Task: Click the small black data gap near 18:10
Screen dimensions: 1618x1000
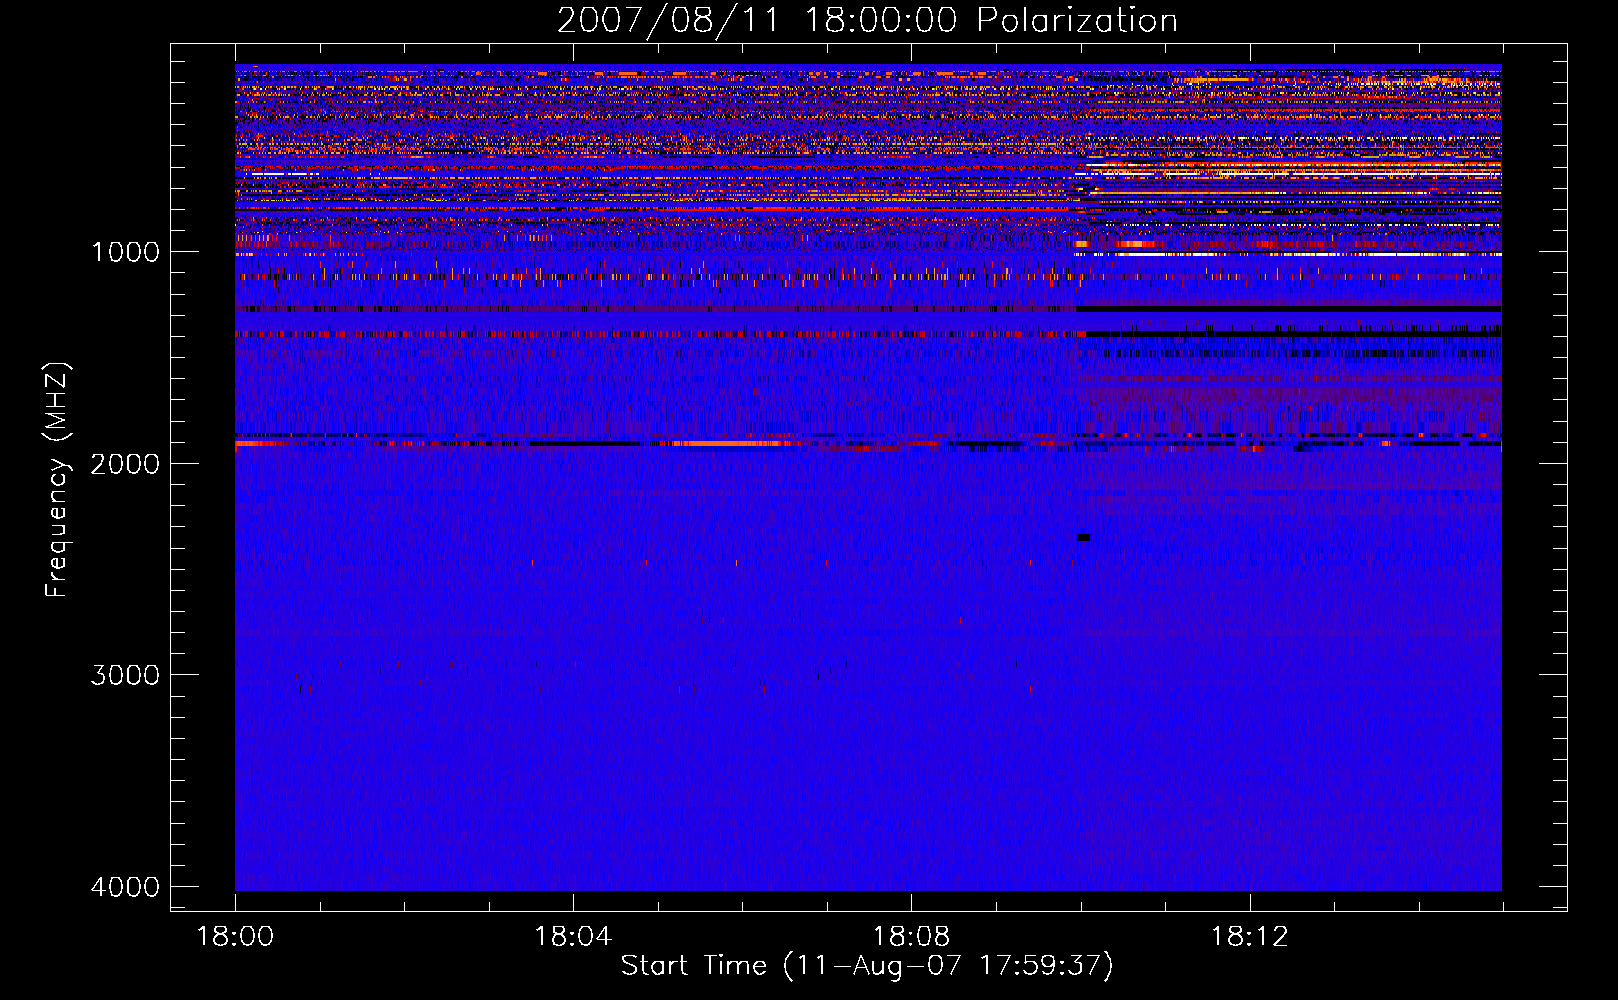Action: 1083,538
